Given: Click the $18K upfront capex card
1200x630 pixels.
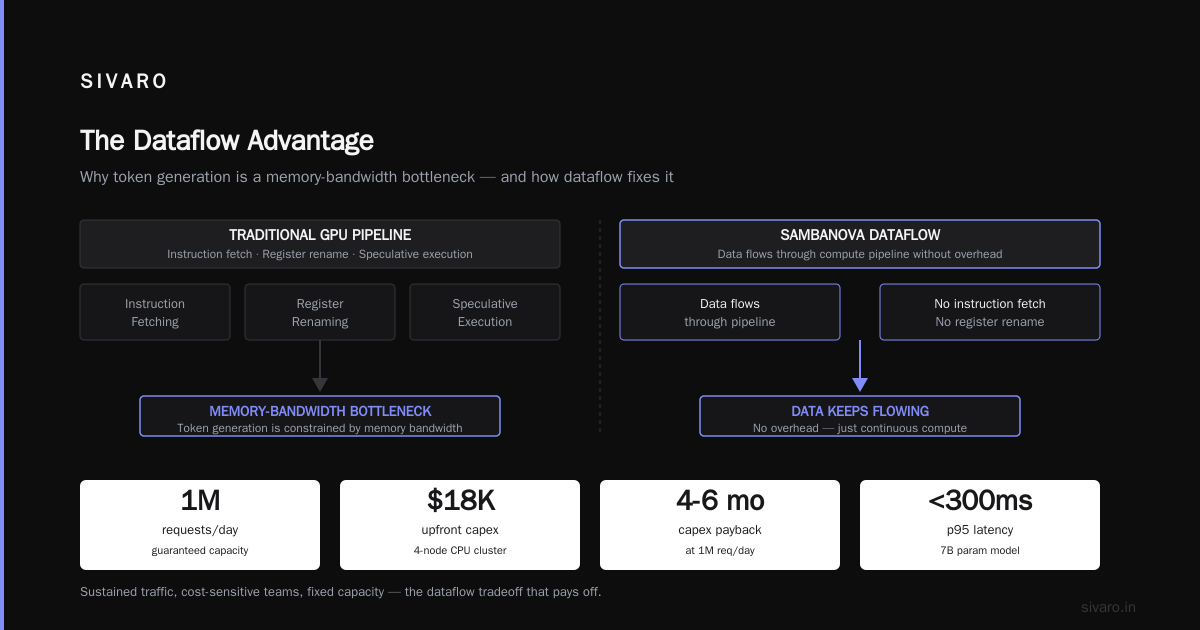Looking at the screenshot, I should tap(460, 525).
